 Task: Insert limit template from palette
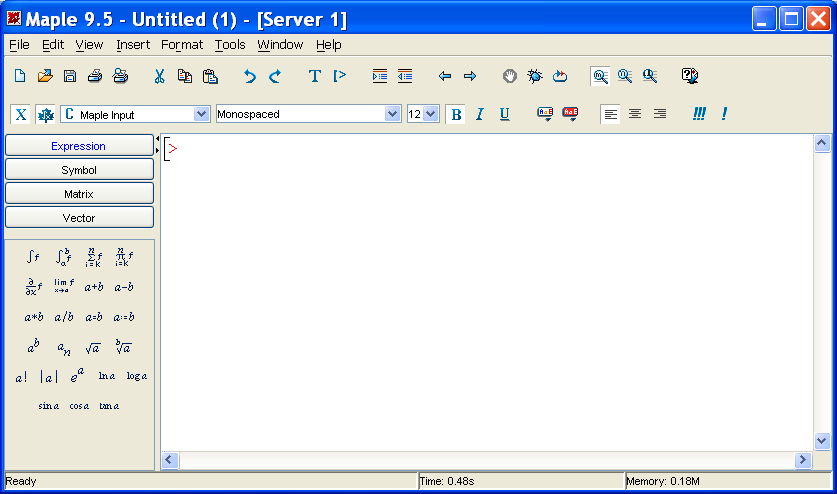click(x=64, y=286)
